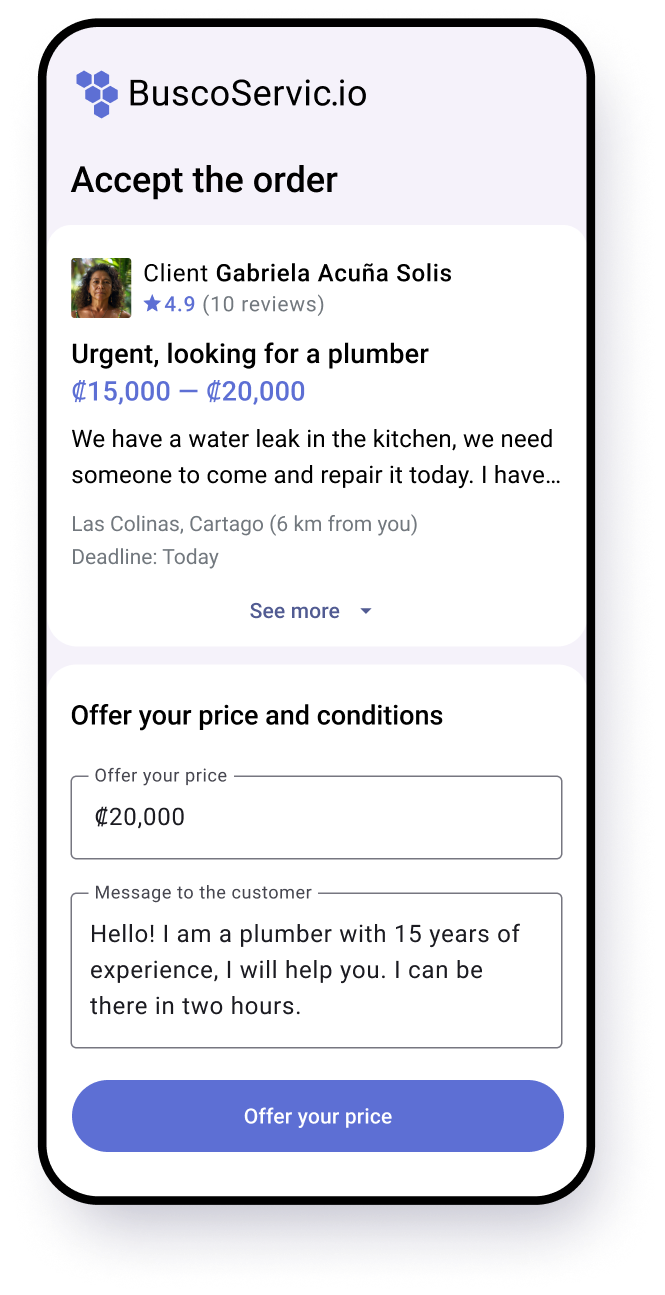665x1295 pixels.
Task: Click the truncated water leak description text
Action: tap(316, 457)
